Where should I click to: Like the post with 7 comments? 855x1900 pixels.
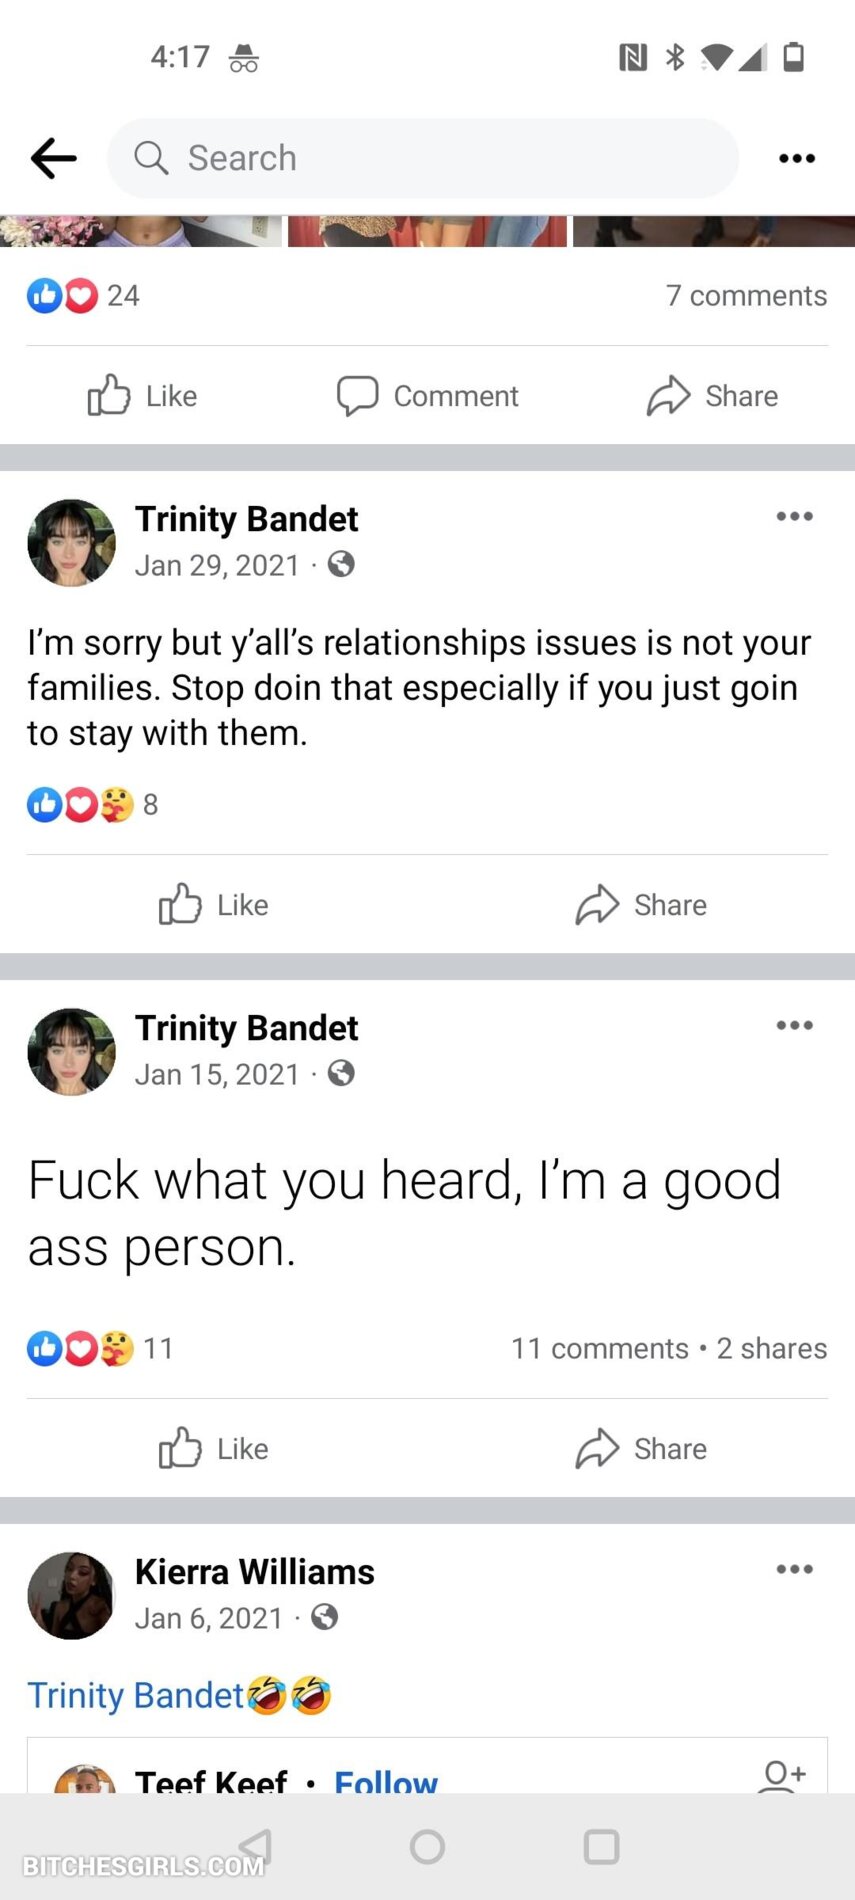point(143,396)
